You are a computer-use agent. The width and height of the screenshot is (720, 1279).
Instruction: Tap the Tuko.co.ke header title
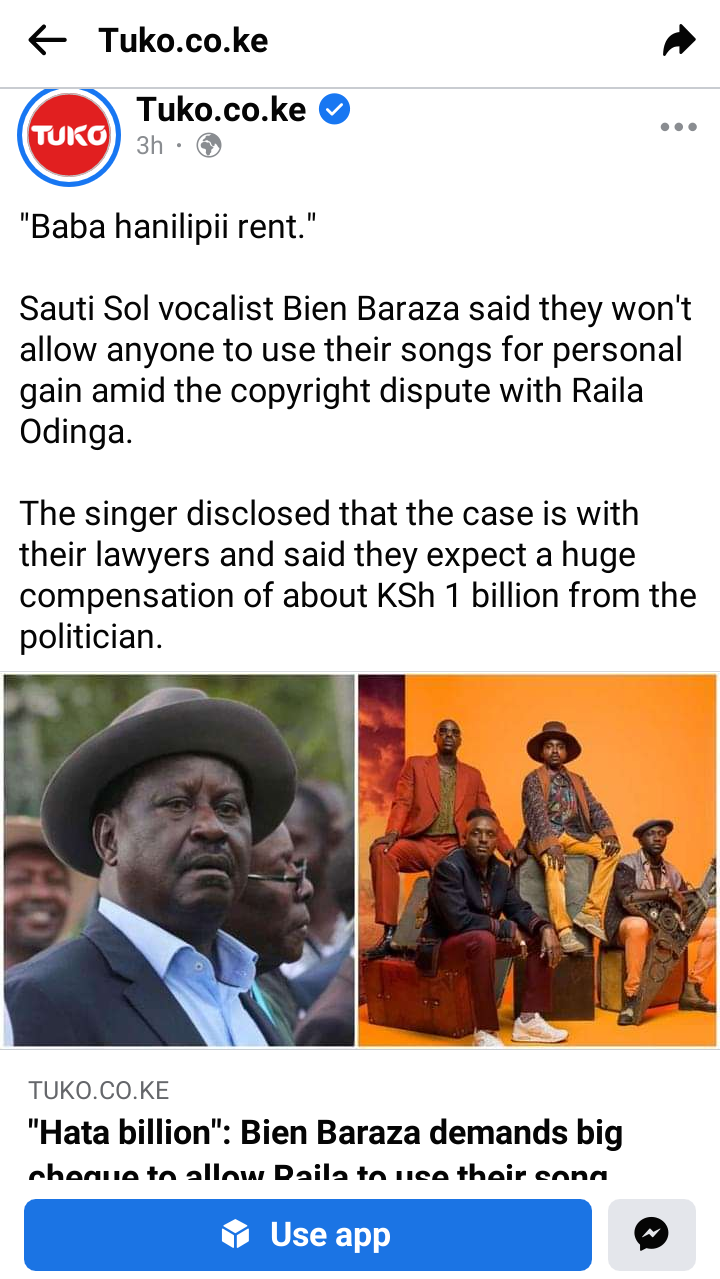click(183, 41)
